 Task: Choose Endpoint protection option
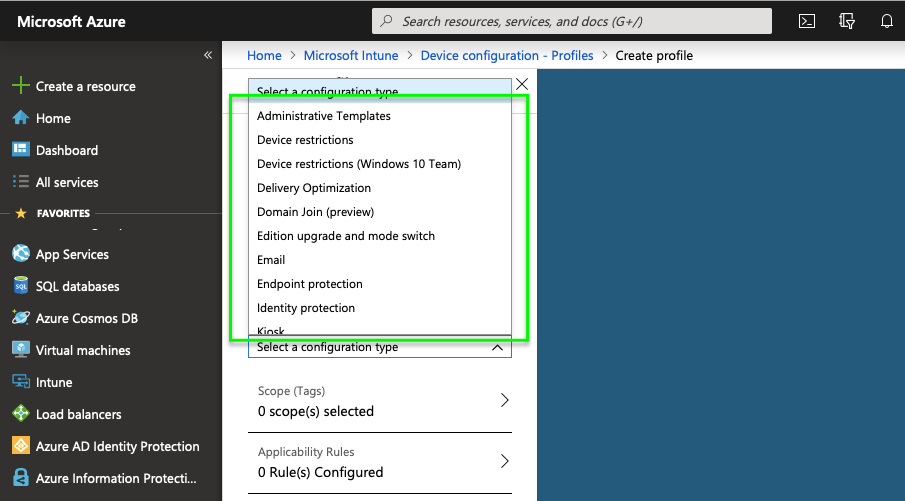pyautogui.click(x=380, y=283)
